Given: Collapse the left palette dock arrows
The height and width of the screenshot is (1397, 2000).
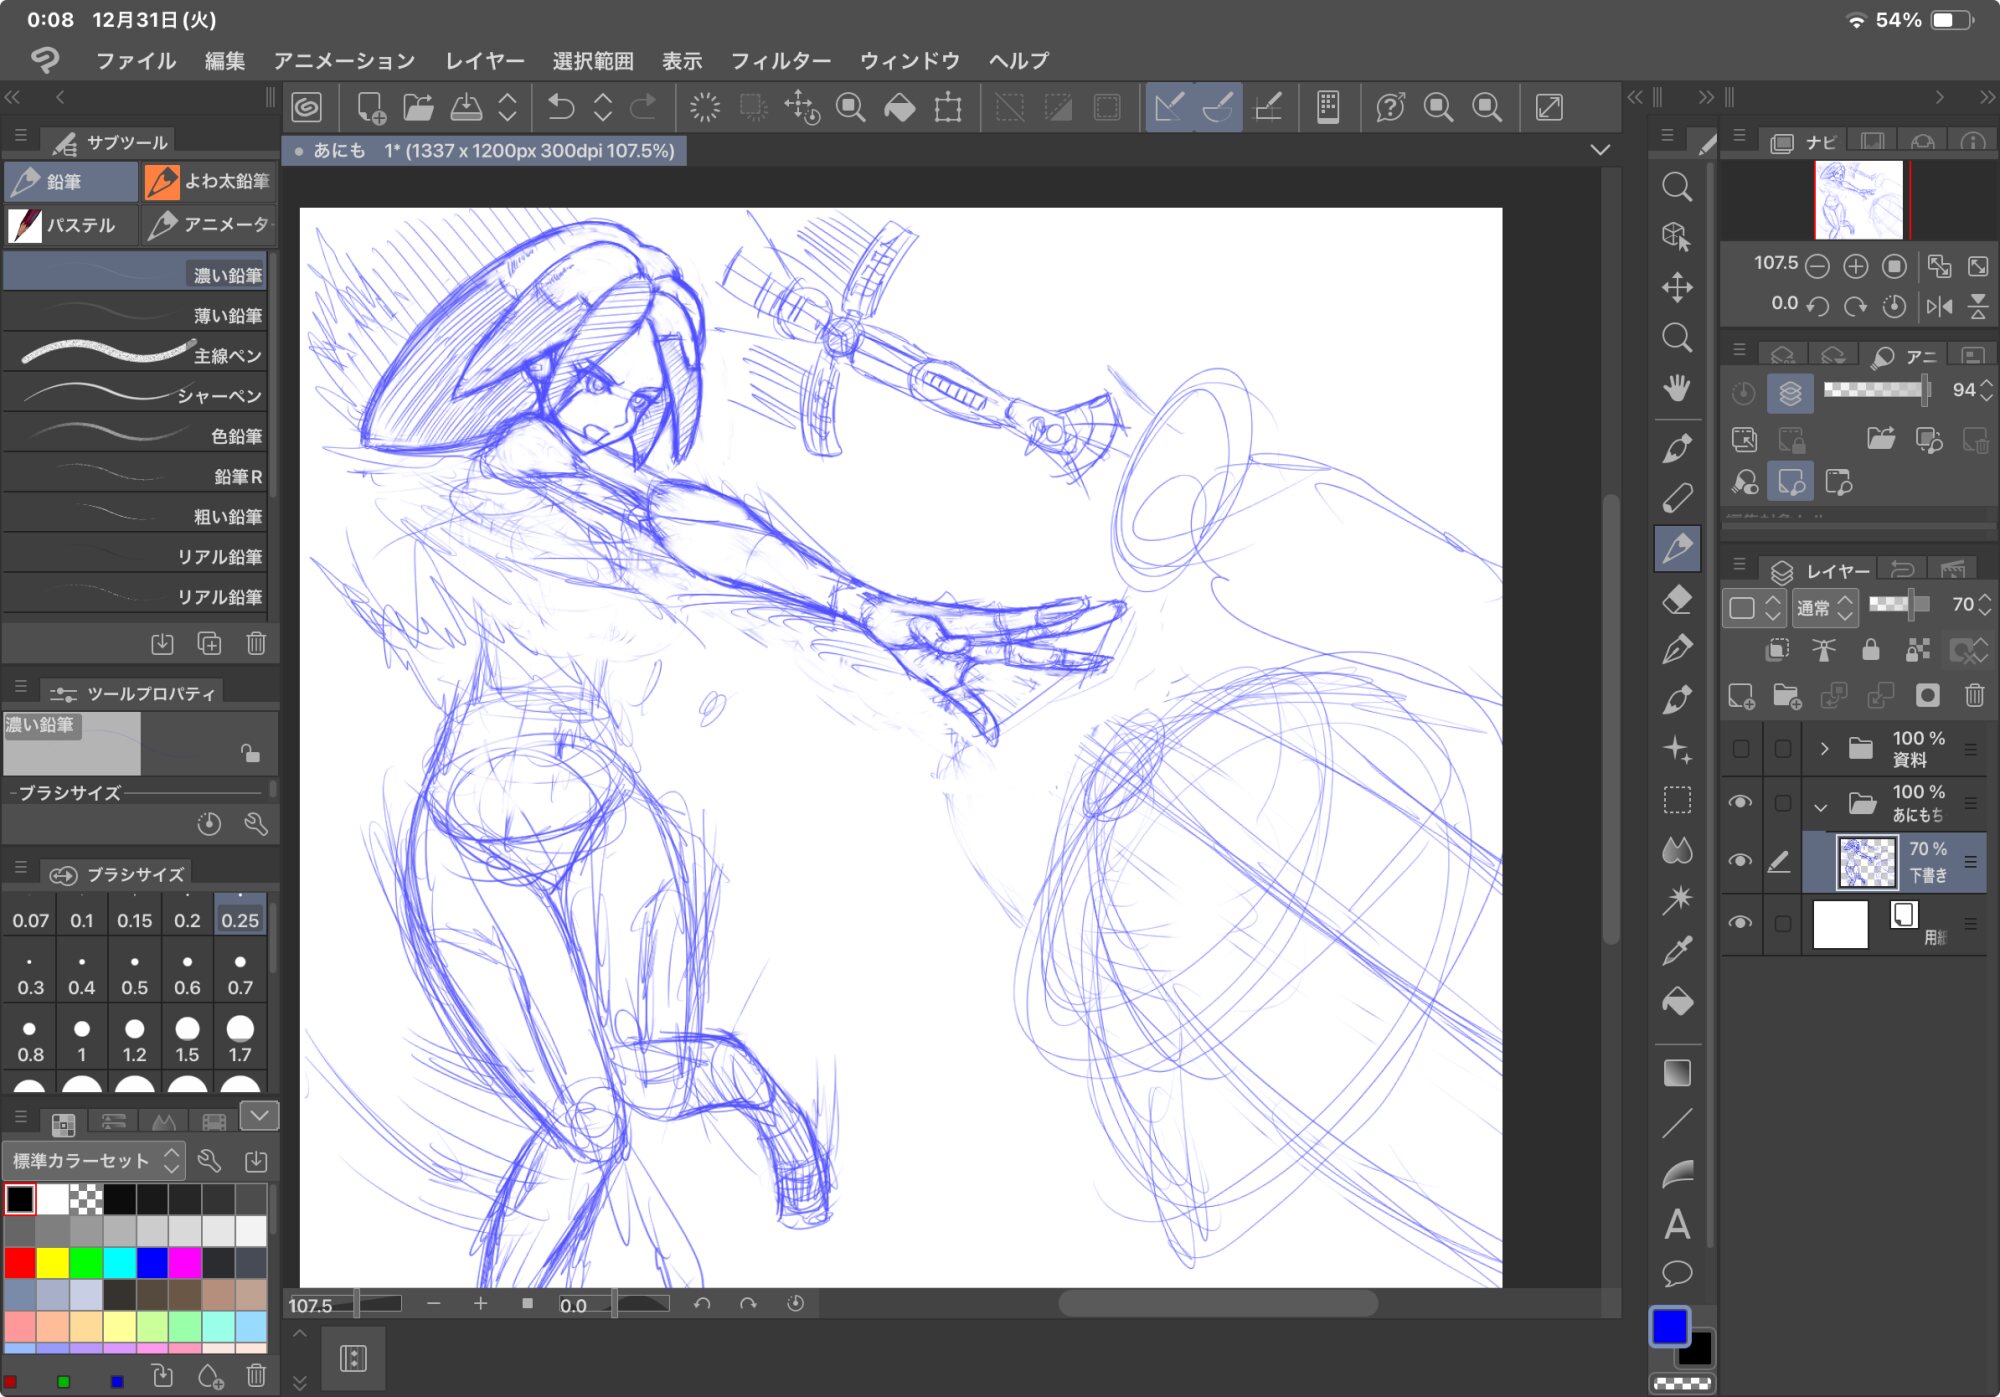Looking at the screenshot, I should tap(12, 97).
